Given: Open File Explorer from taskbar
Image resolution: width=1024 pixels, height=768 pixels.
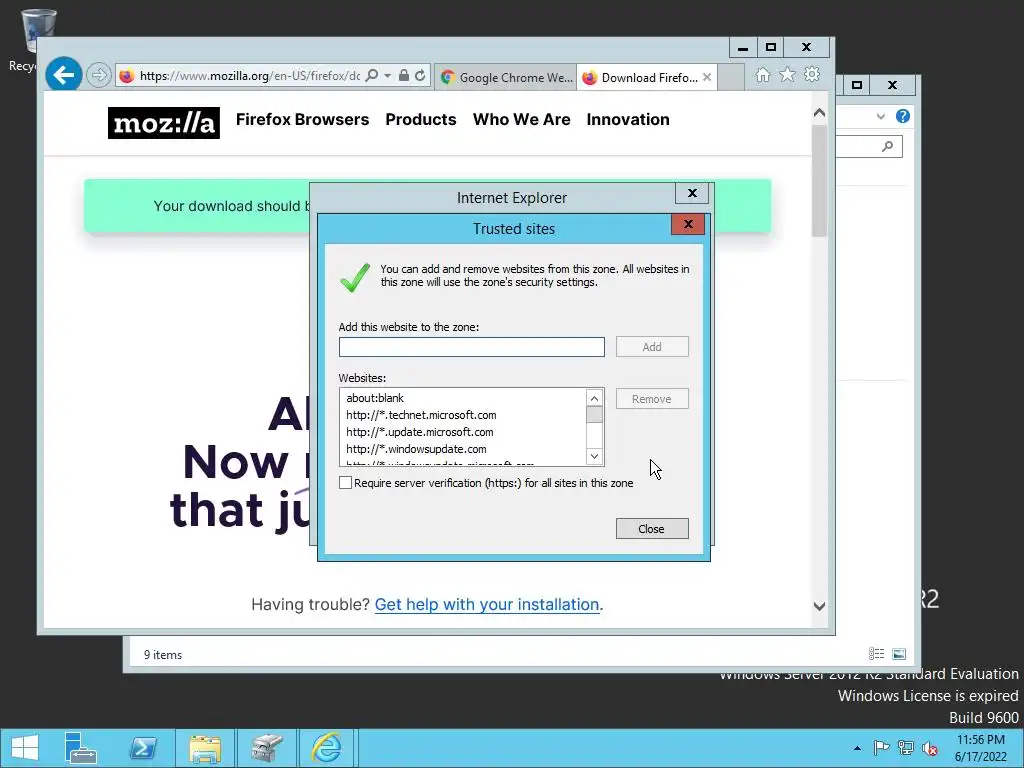Looking at the screenshot, I should coord(204,748).
